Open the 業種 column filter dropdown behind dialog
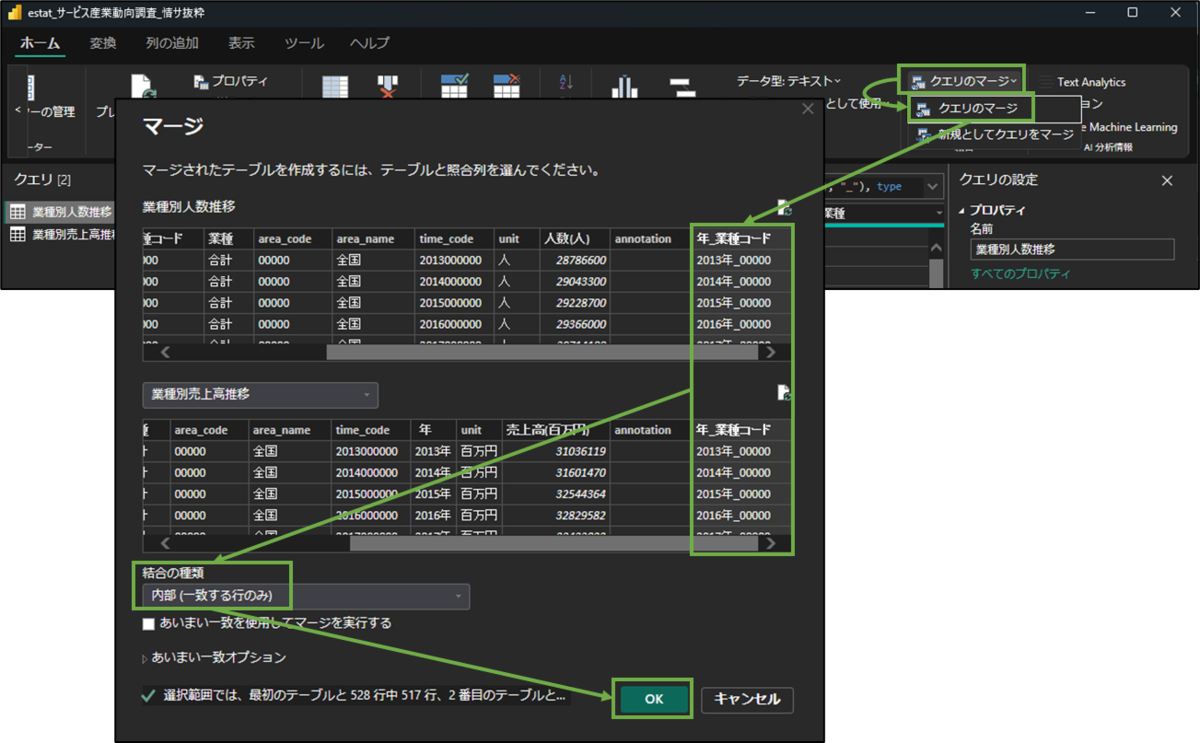 939,213
